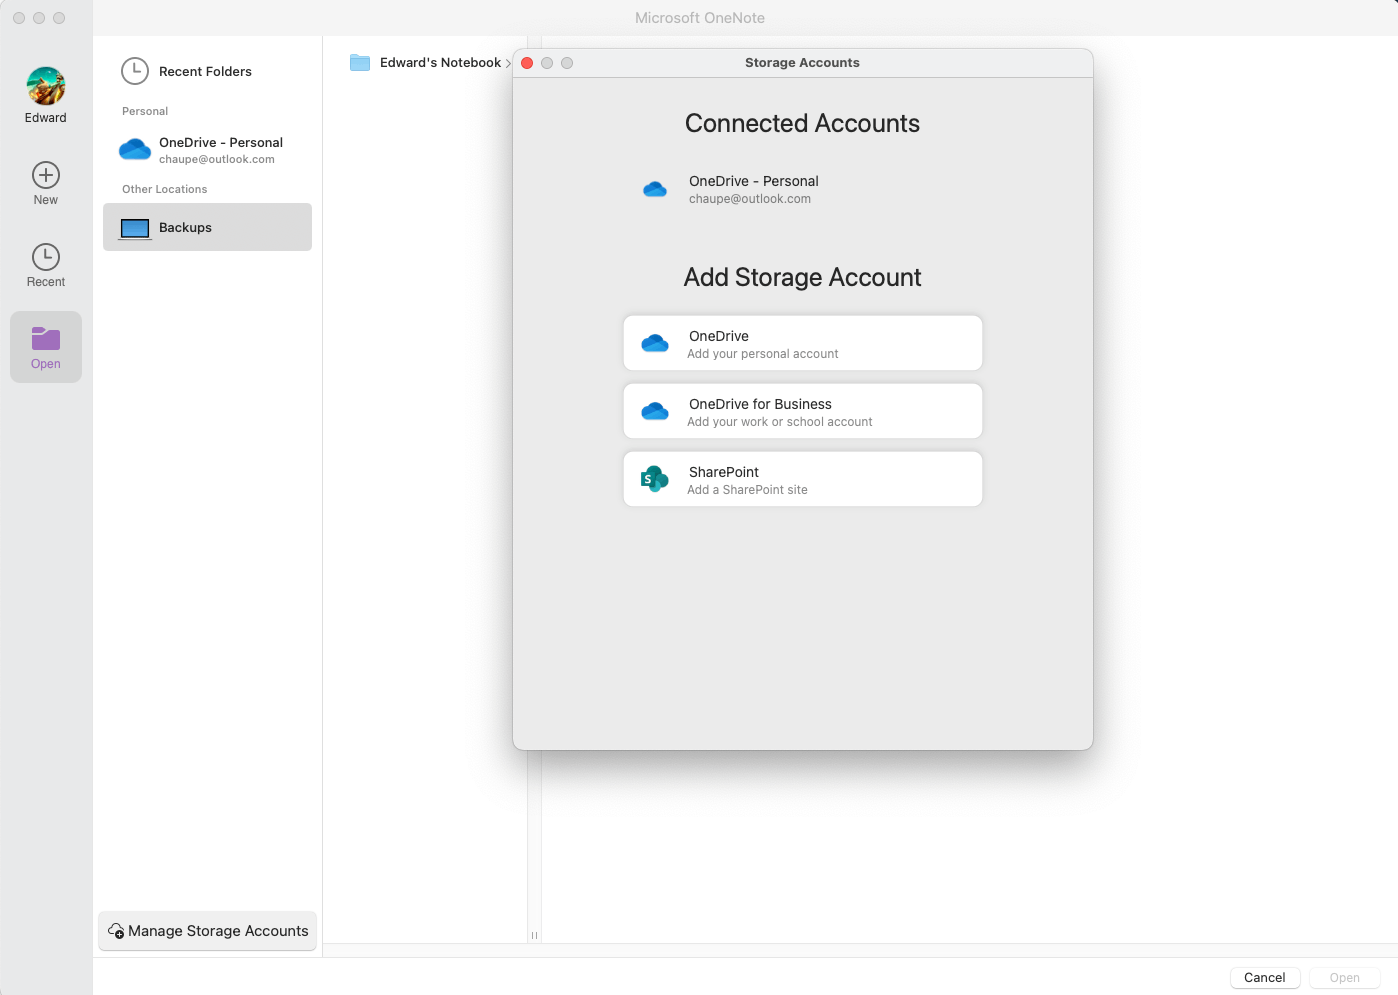
Task: Show the Recent notebooks view
Action: coord(46,266)
